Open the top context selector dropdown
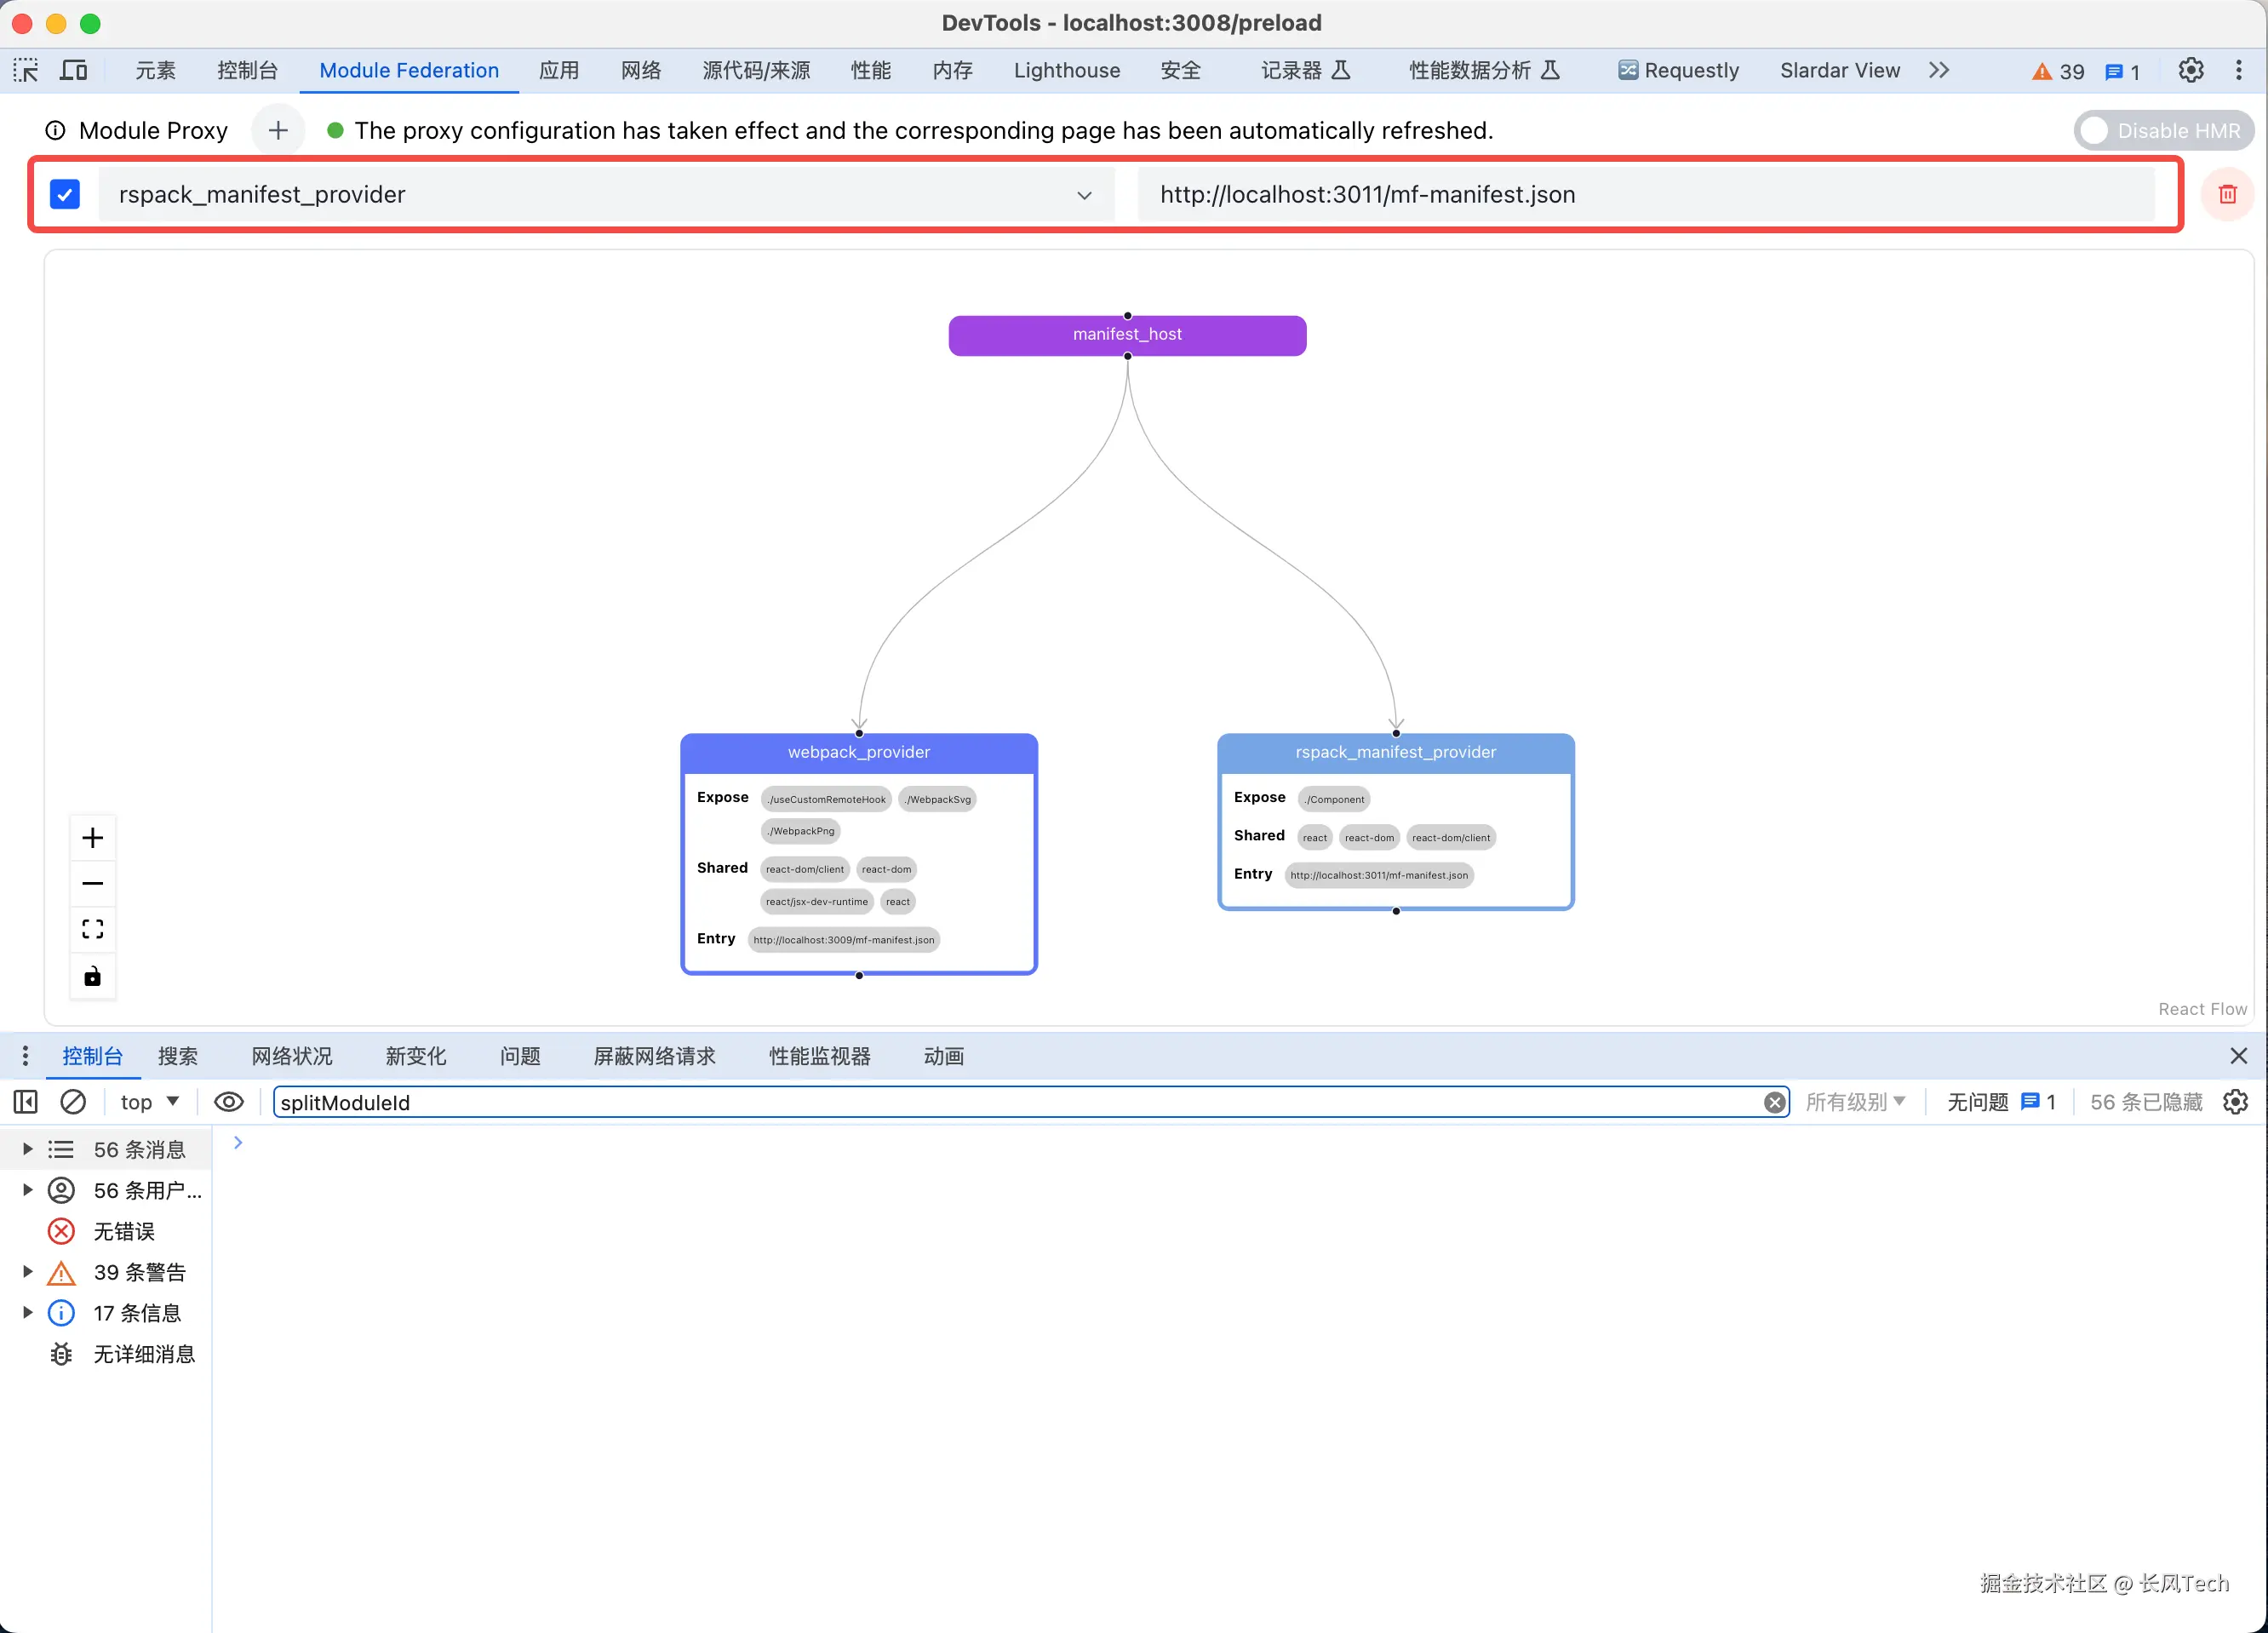The width and height of the screenshot is (2268, 1633). [x=149, y=1101]
